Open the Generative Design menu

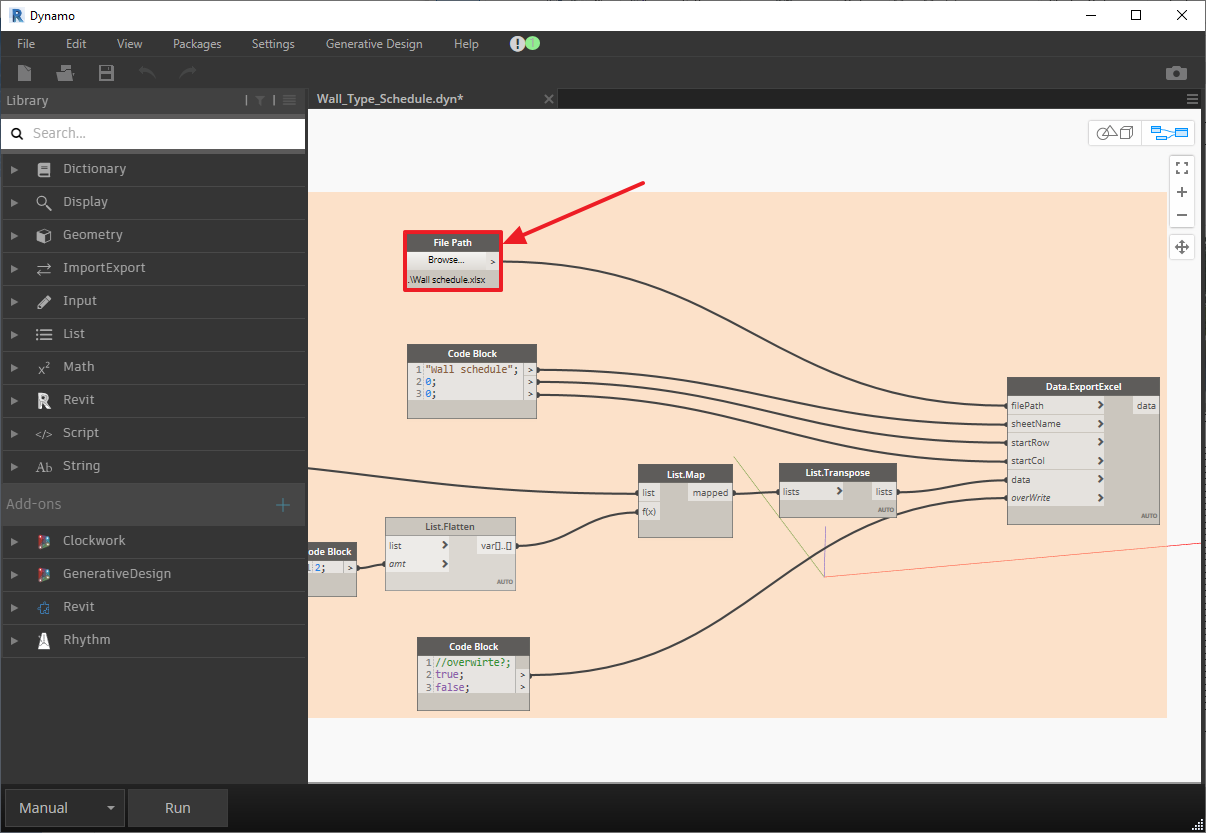(x=374, y=43)
